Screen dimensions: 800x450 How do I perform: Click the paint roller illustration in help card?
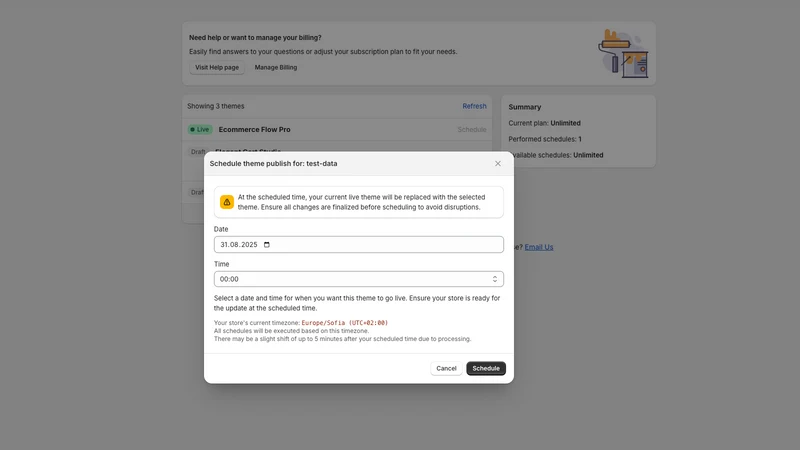click(x=623, y=54)
